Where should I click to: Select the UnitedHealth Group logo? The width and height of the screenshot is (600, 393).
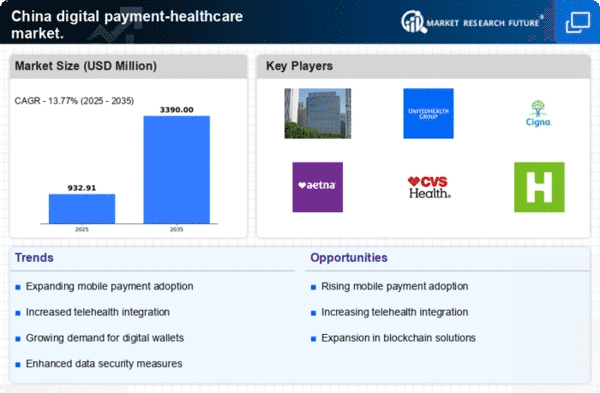[x=428, y=113]
